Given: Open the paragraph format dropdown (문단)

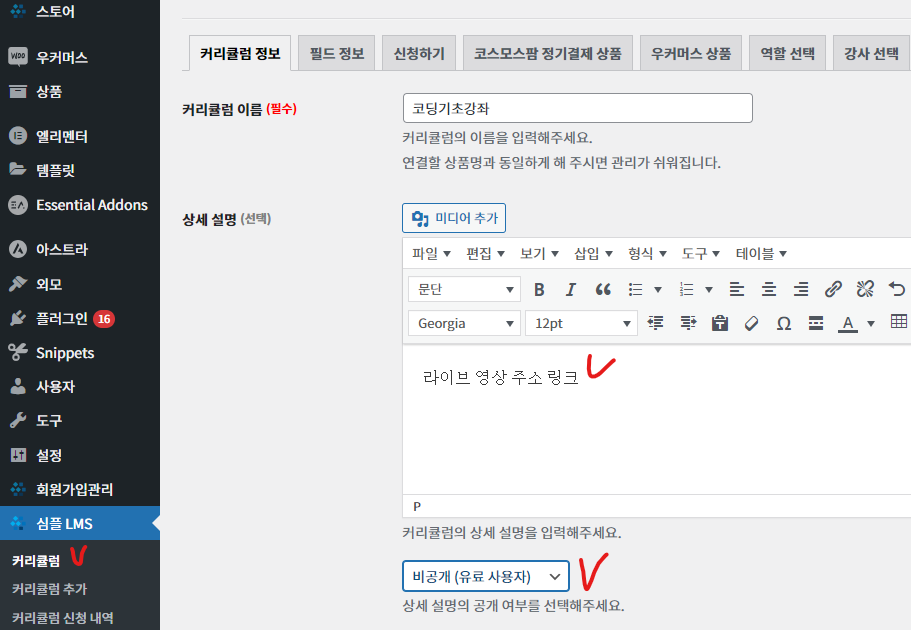Looking at the screenshot, I should (464, 289).
